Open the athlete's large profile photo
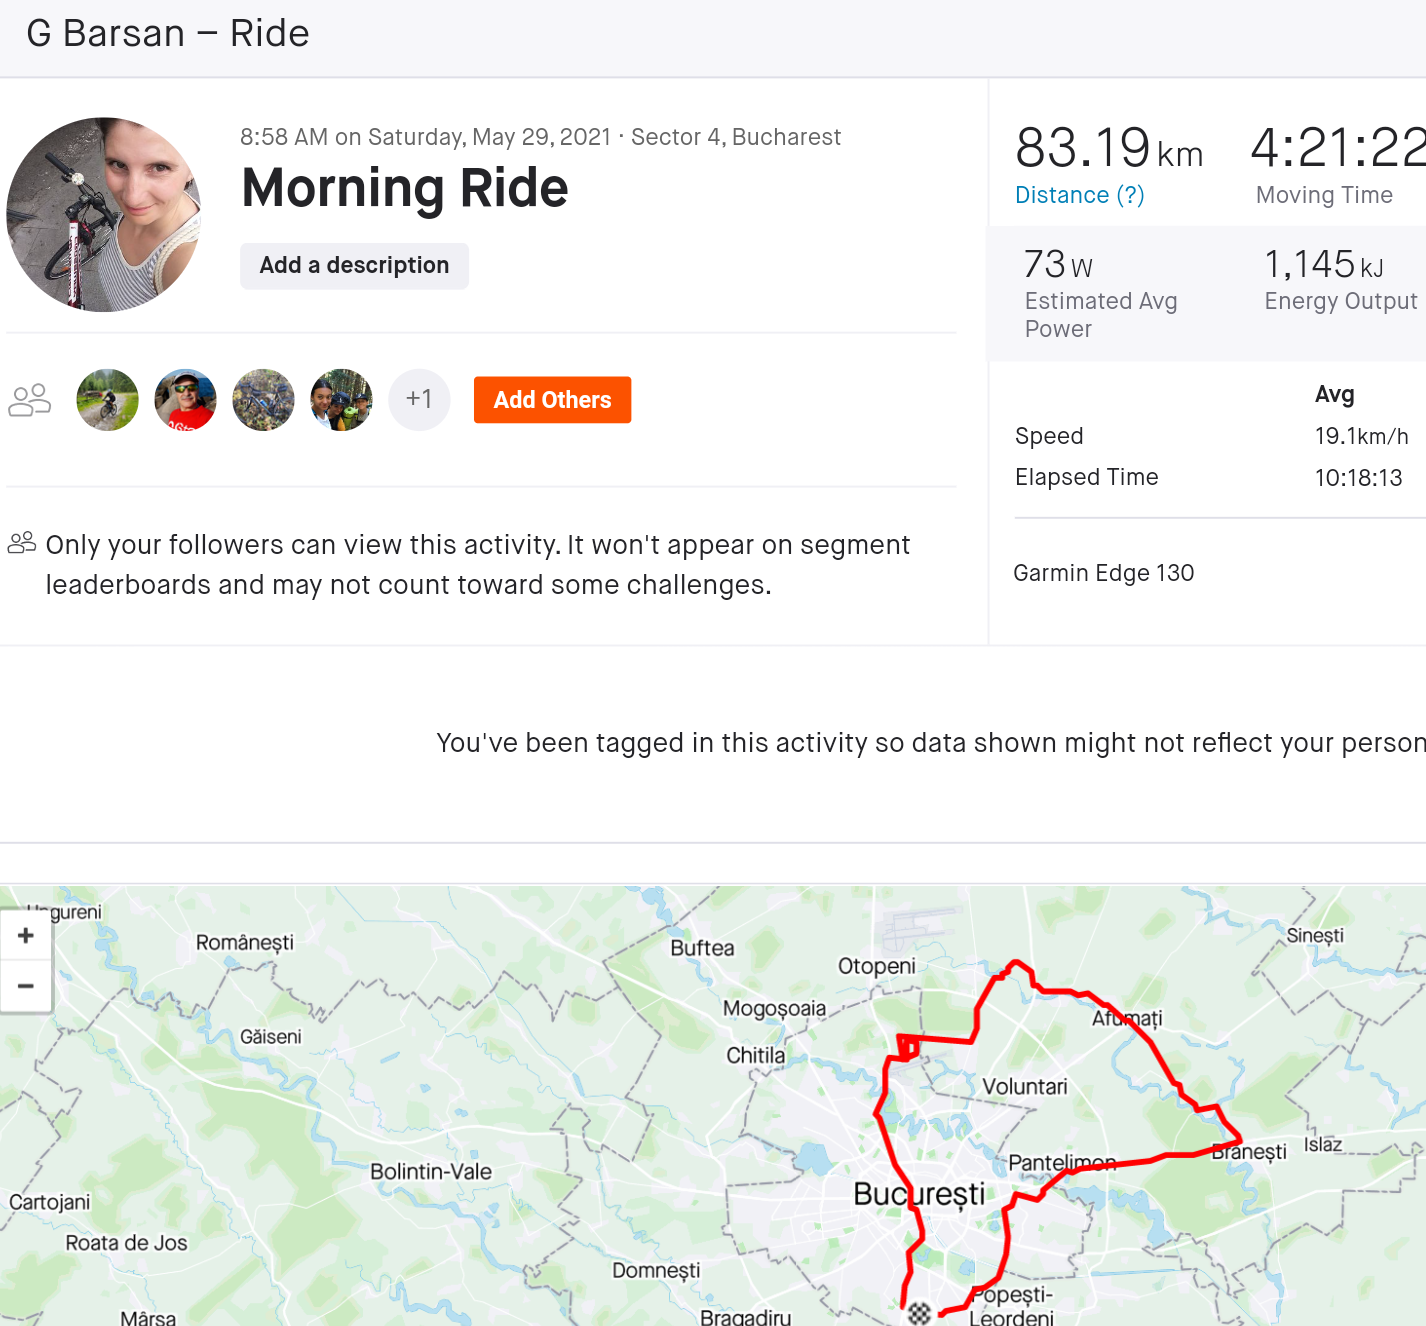Viewport: 1426px width, 1326px height. [104, 215]
